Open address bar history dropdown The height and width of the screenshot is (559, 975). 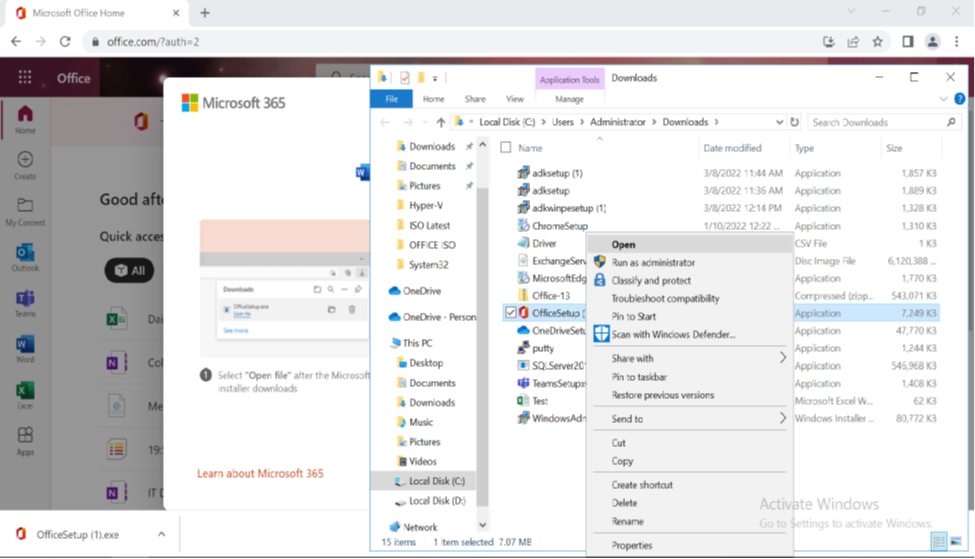[779, 122]
